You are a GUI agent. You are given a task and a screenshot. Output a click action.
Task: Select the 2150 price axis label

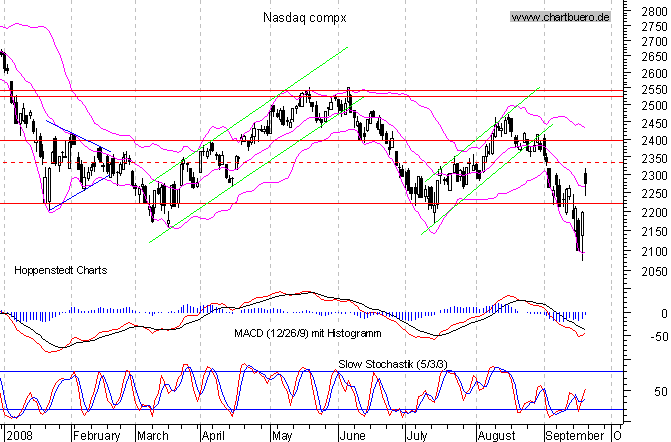(x=655, y=232)
